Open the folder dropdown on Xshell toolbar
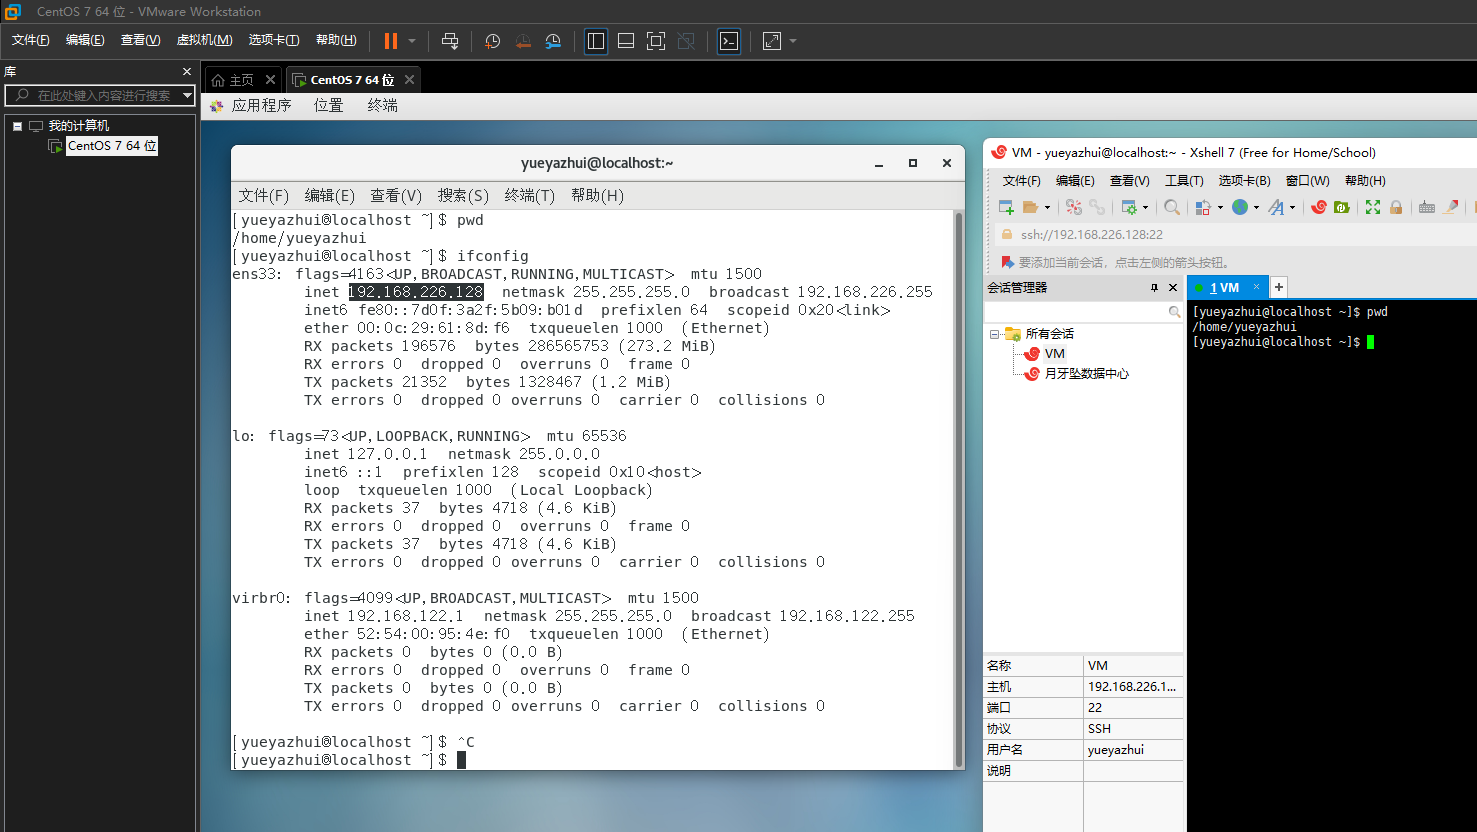1477x832 pixels. click(1048, 207)
